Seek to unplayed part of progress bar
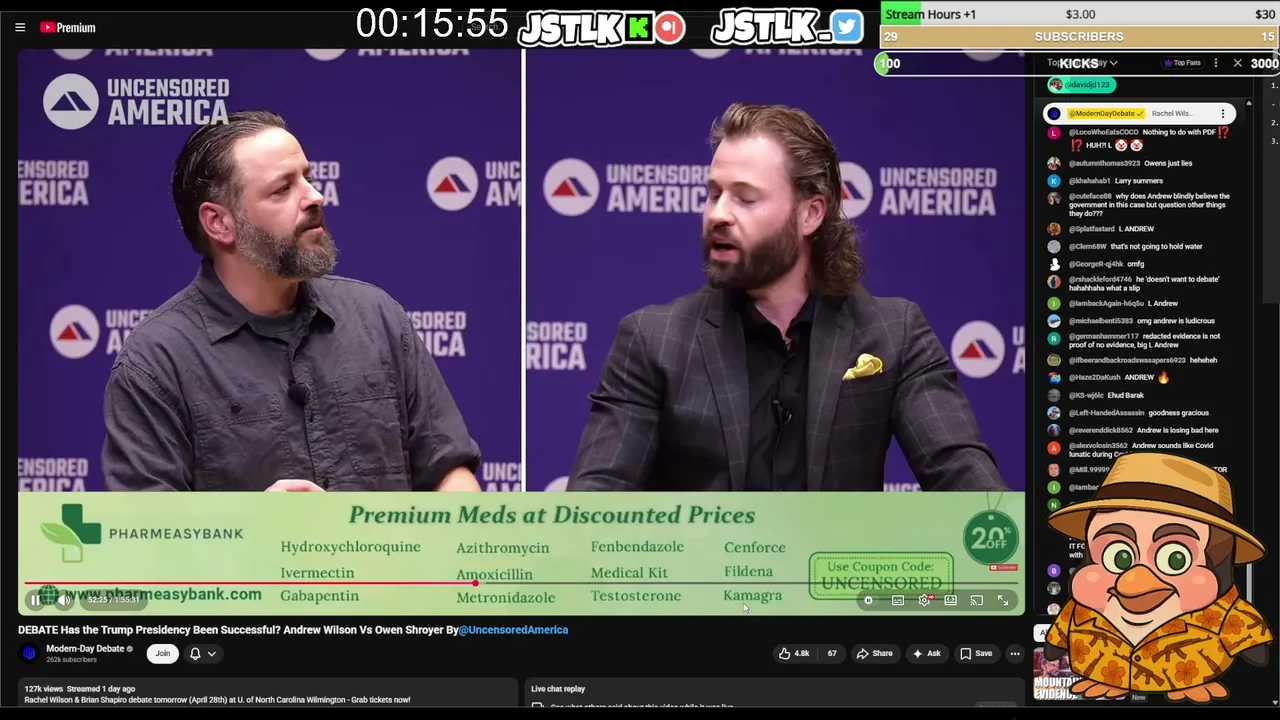The image size is (1280, 720). (x=745, y=582)
